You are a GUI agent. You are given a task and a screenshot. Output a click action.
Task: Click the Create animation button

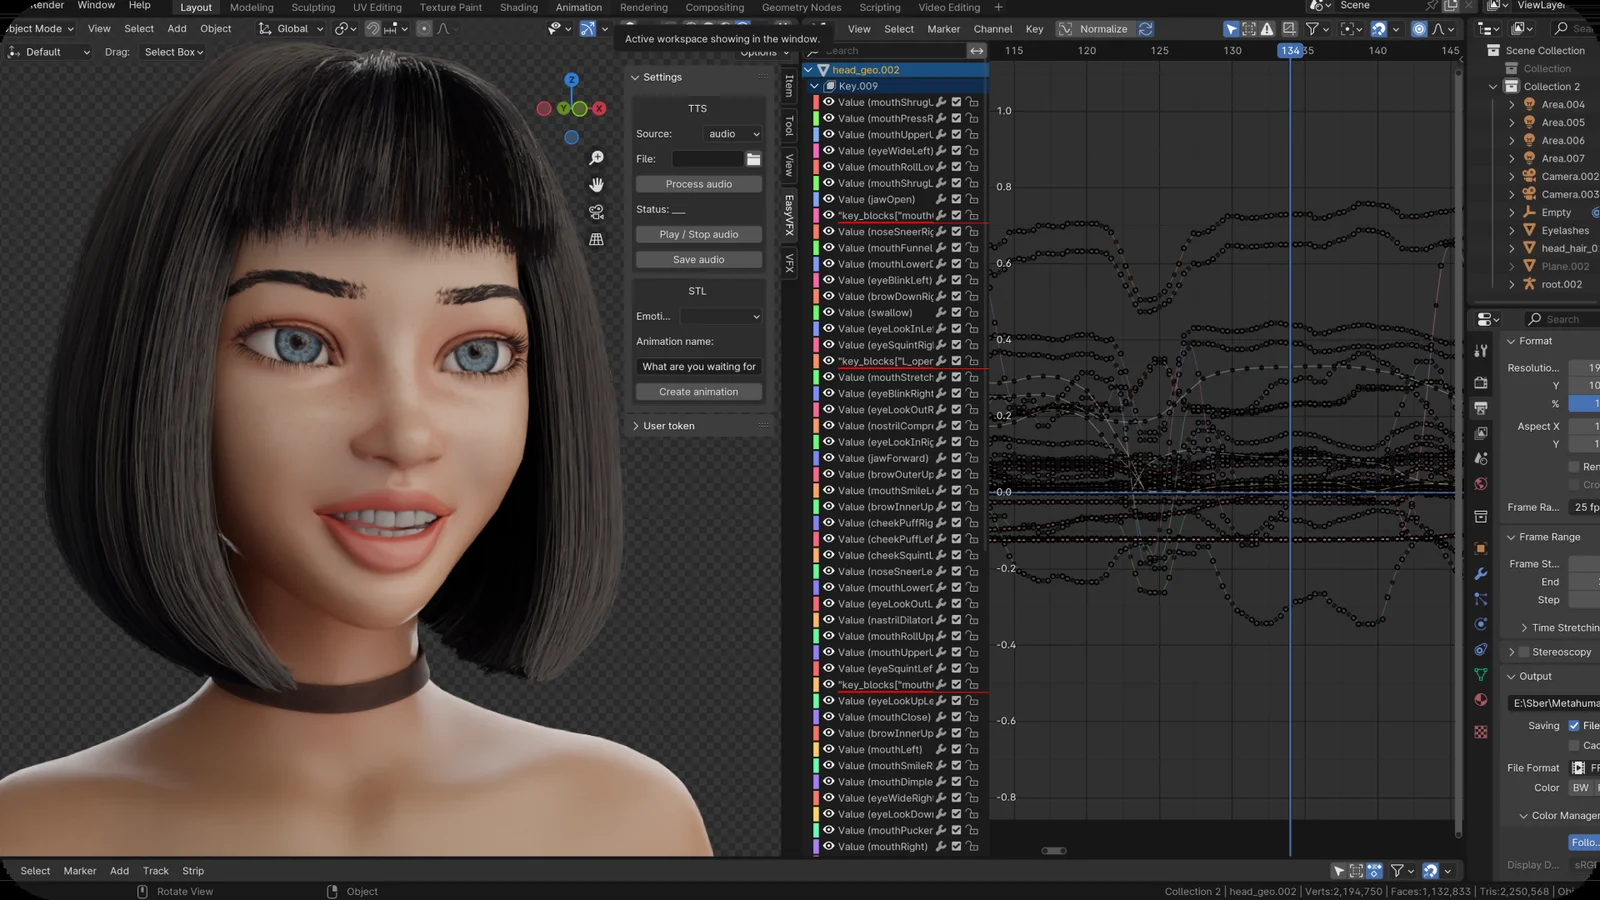point(698,391)
